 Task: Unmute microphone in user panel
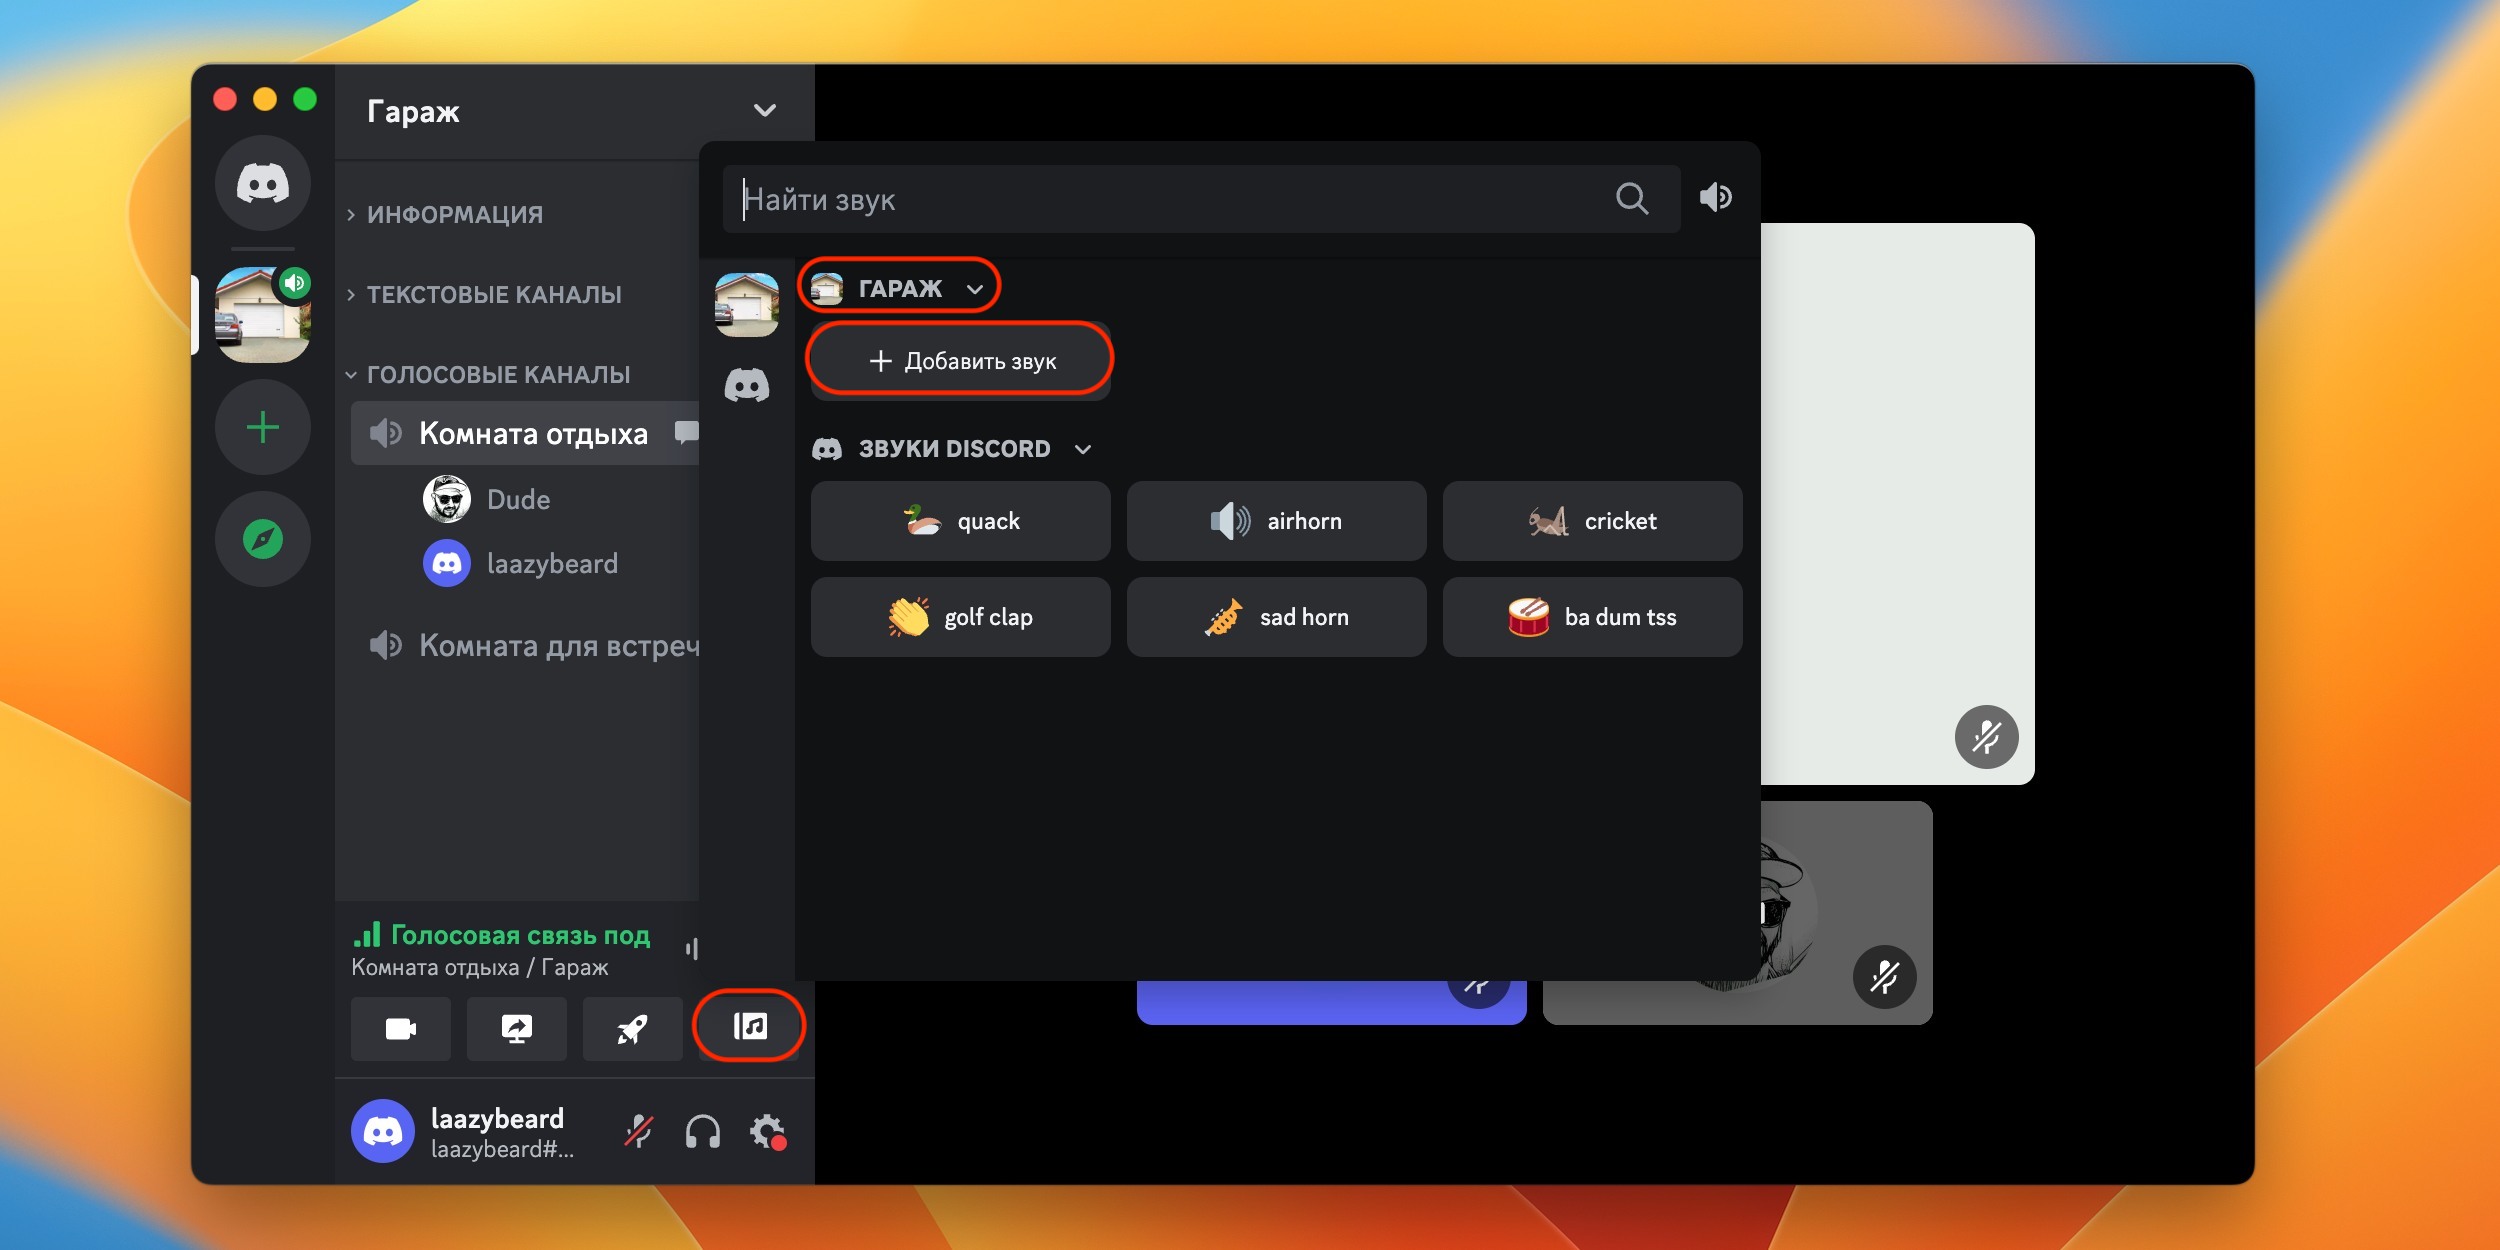click(639, 1132)
